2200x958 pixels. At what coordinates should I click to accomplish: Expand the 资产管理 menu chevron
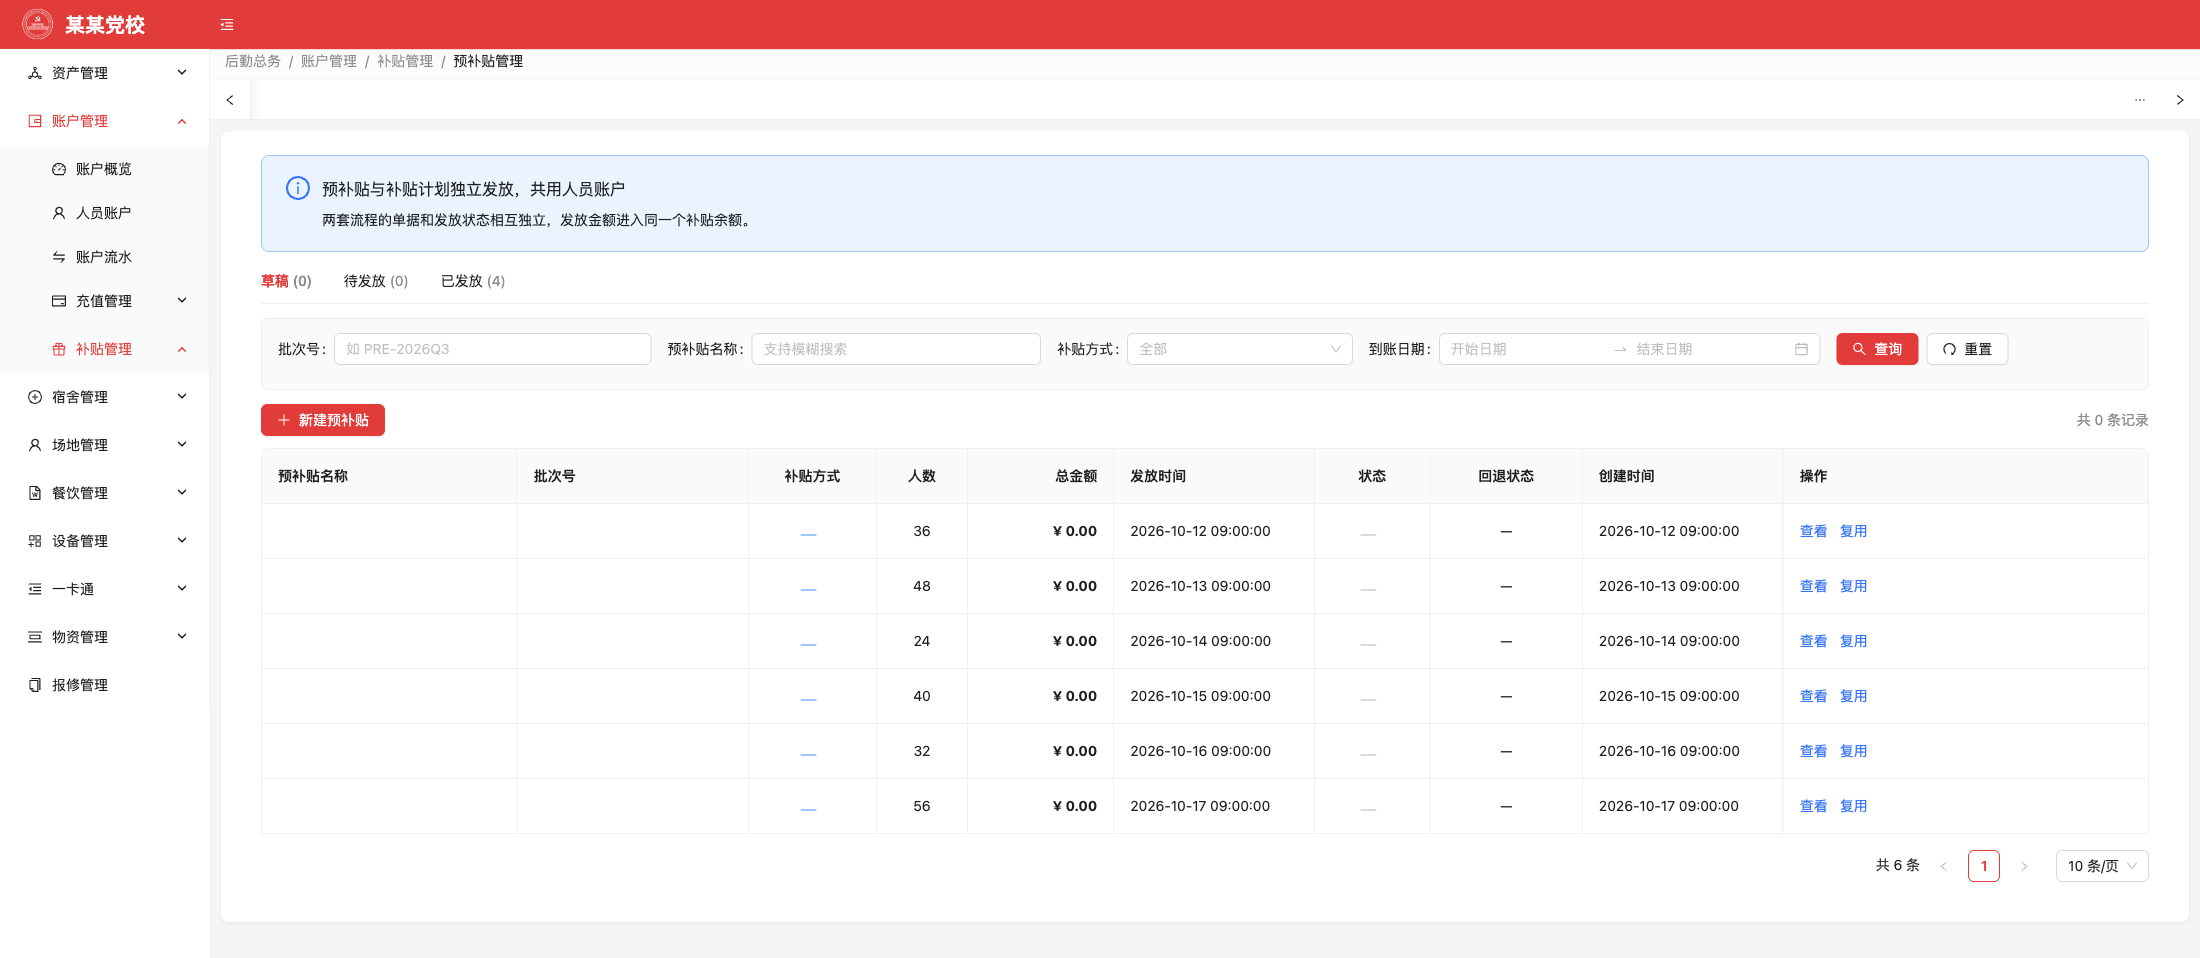point(182,72)
